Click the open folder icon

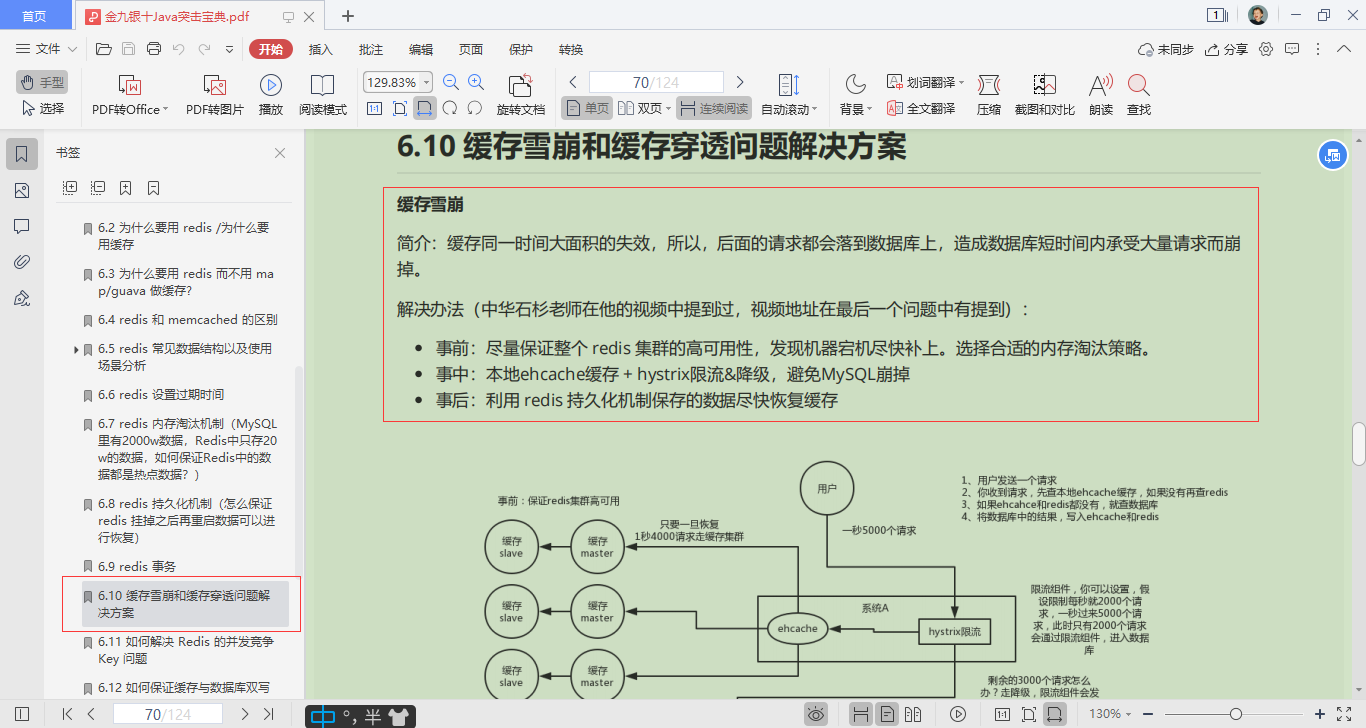click(x=103, y=49)
